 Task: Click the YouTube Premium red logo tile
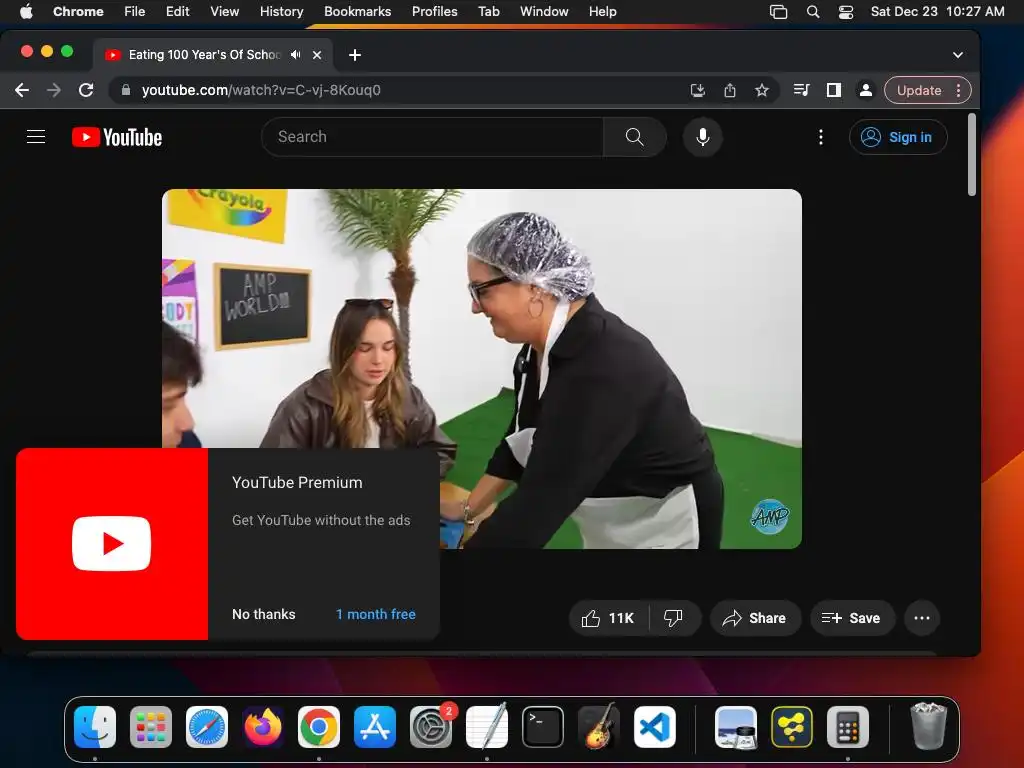coord(112,543)
